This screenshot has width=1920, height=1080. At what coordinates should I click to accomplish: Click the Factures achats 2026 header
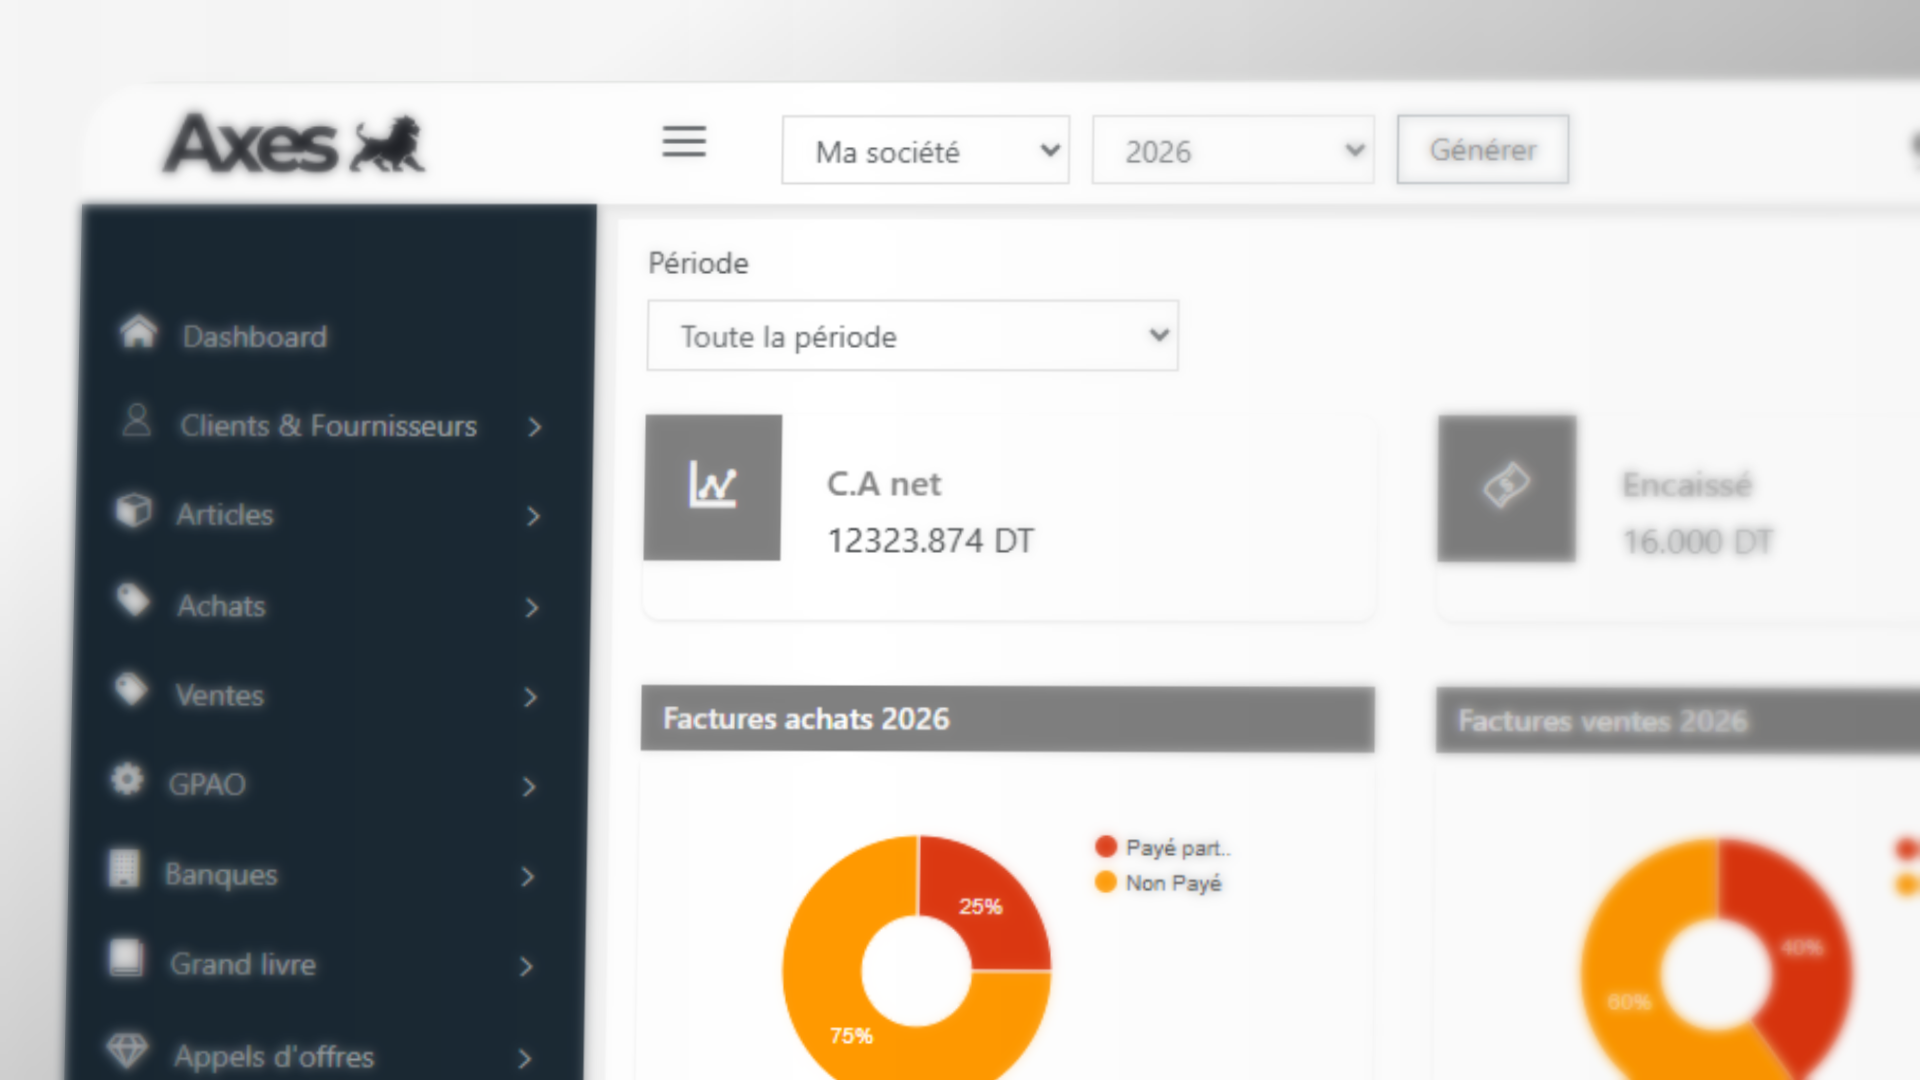click(1008, 719)
